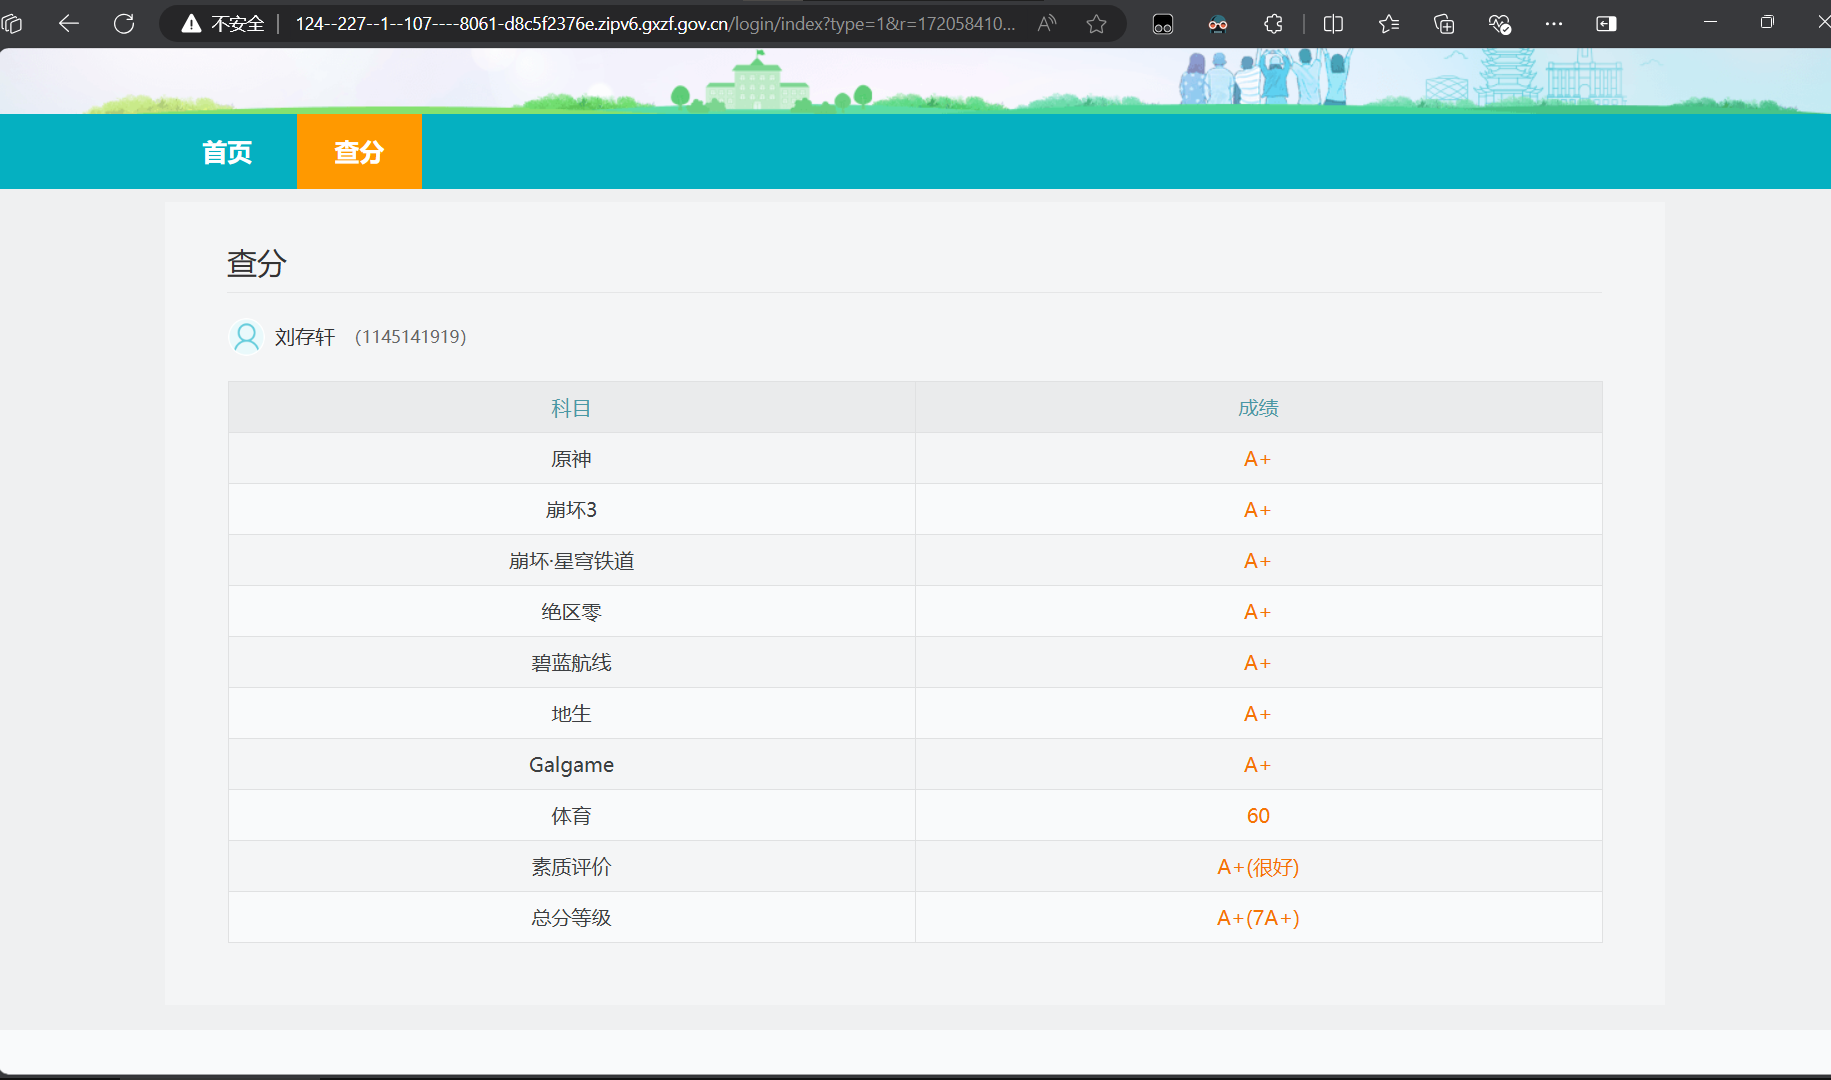Click the user avatar icon beside 刘存轩
The height and width of the screenshot is (1080, 1831).
[x=246, y=337]
